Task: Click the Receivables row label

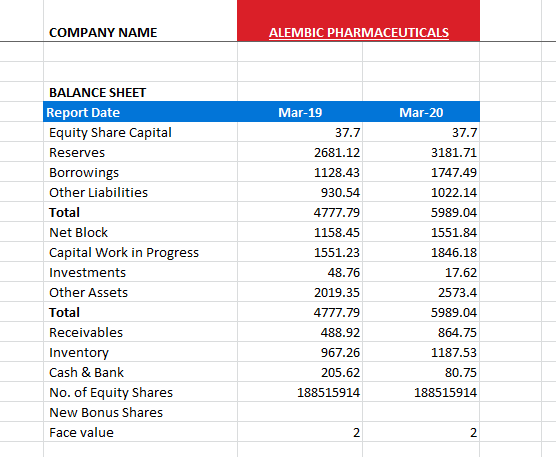Action: [86, 333]
